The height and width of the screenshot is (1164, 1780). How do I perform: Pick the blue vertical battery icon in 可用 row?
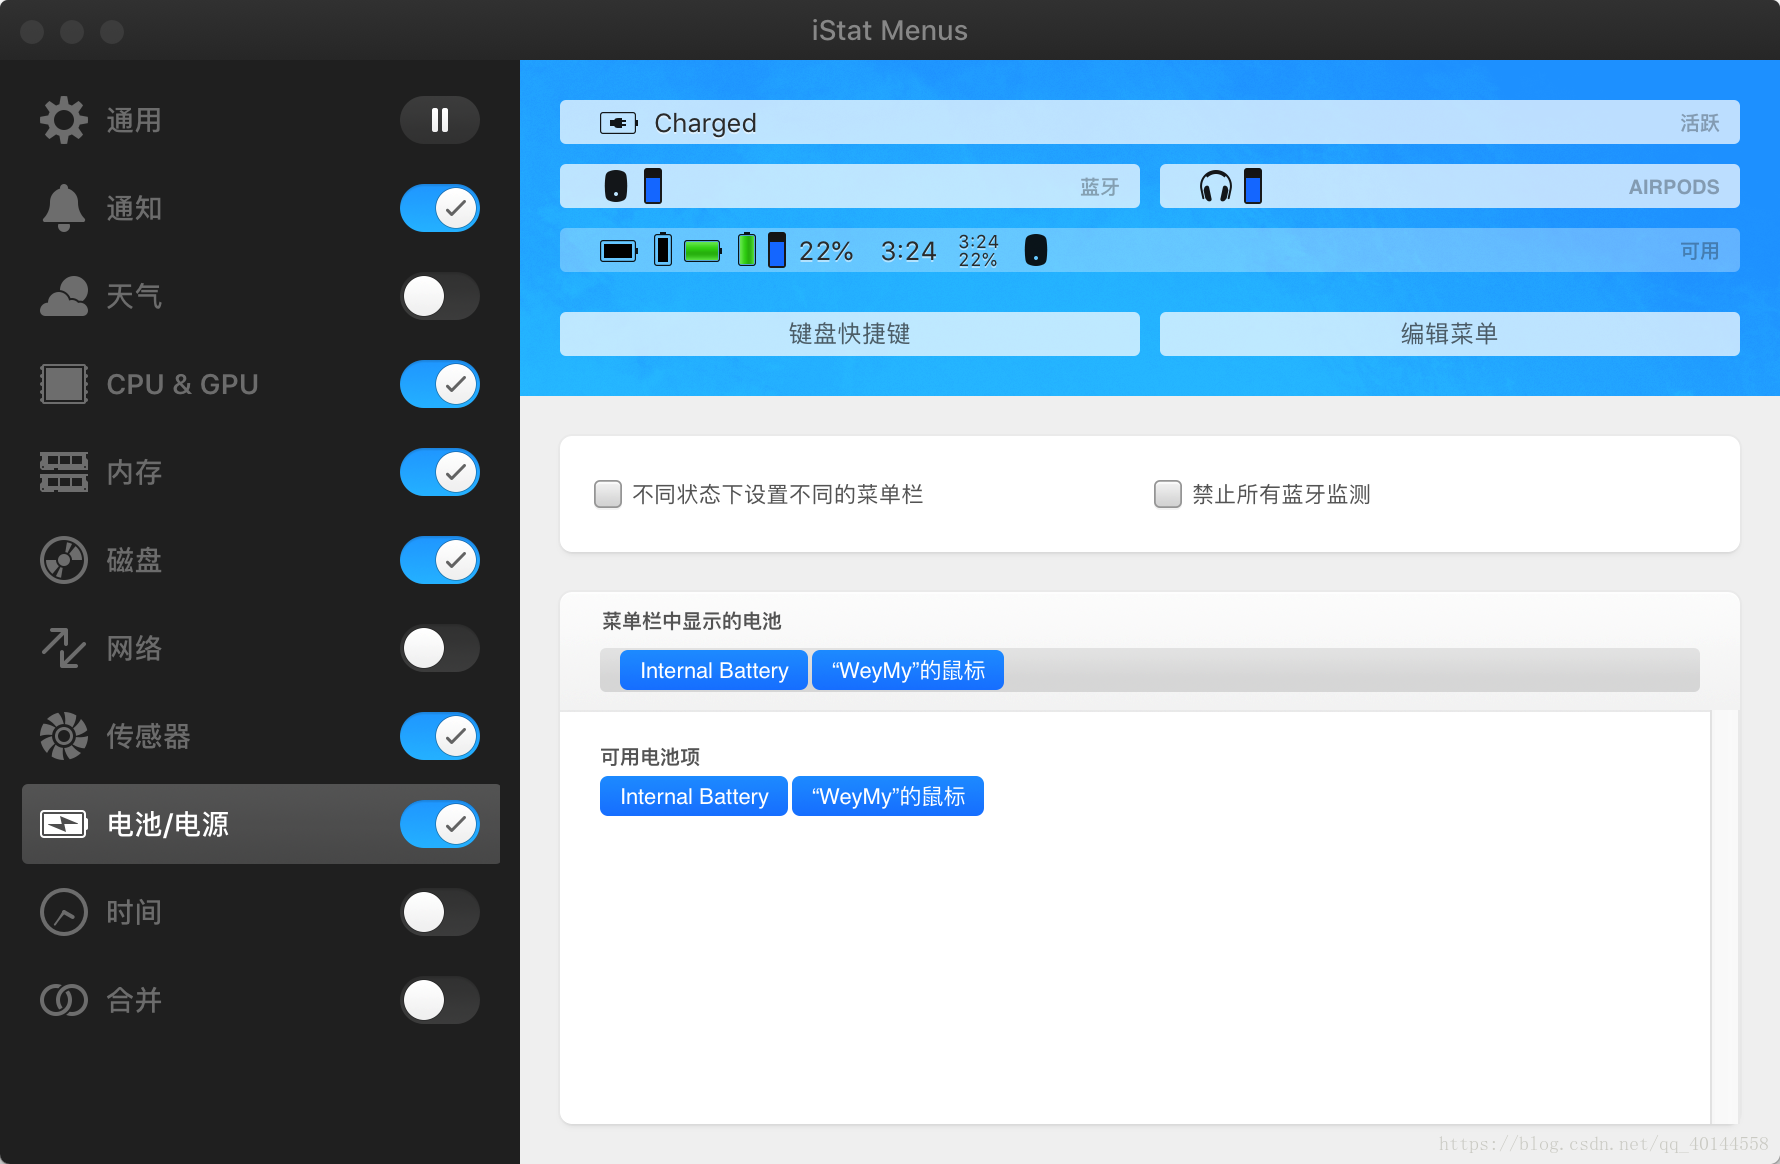point(777,250)
